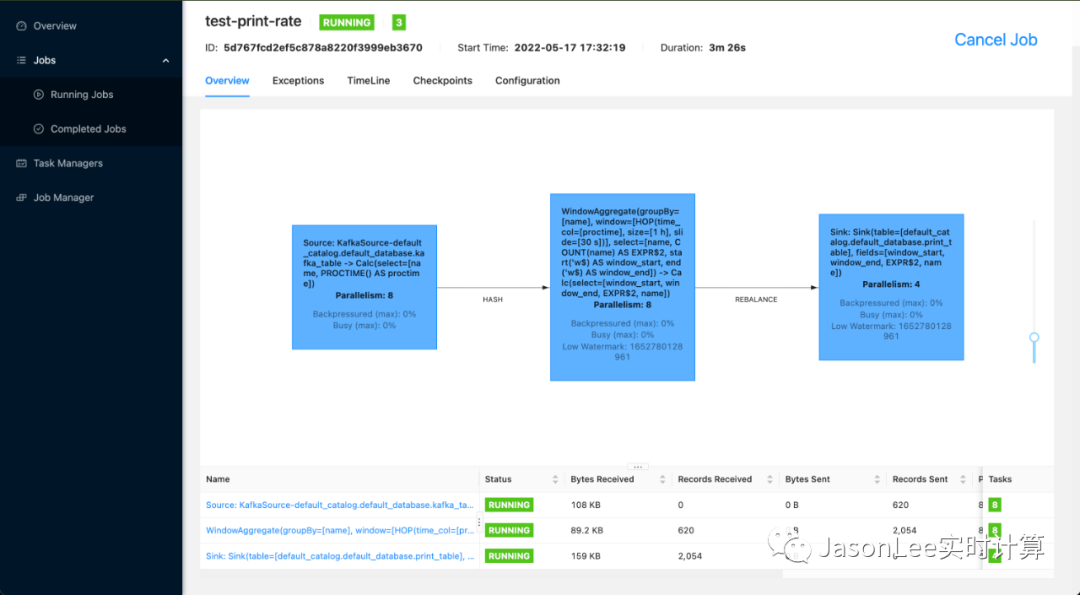The height and width of the screenshot is (595, 1080).
Task: Sort table by Status column
Action: pos(554,479)
